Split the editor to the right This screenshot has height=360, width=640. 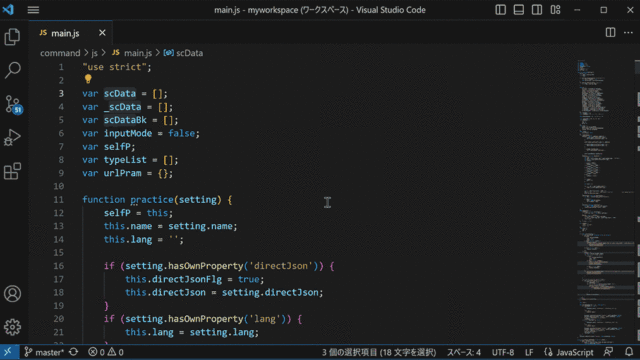point(610,33)
